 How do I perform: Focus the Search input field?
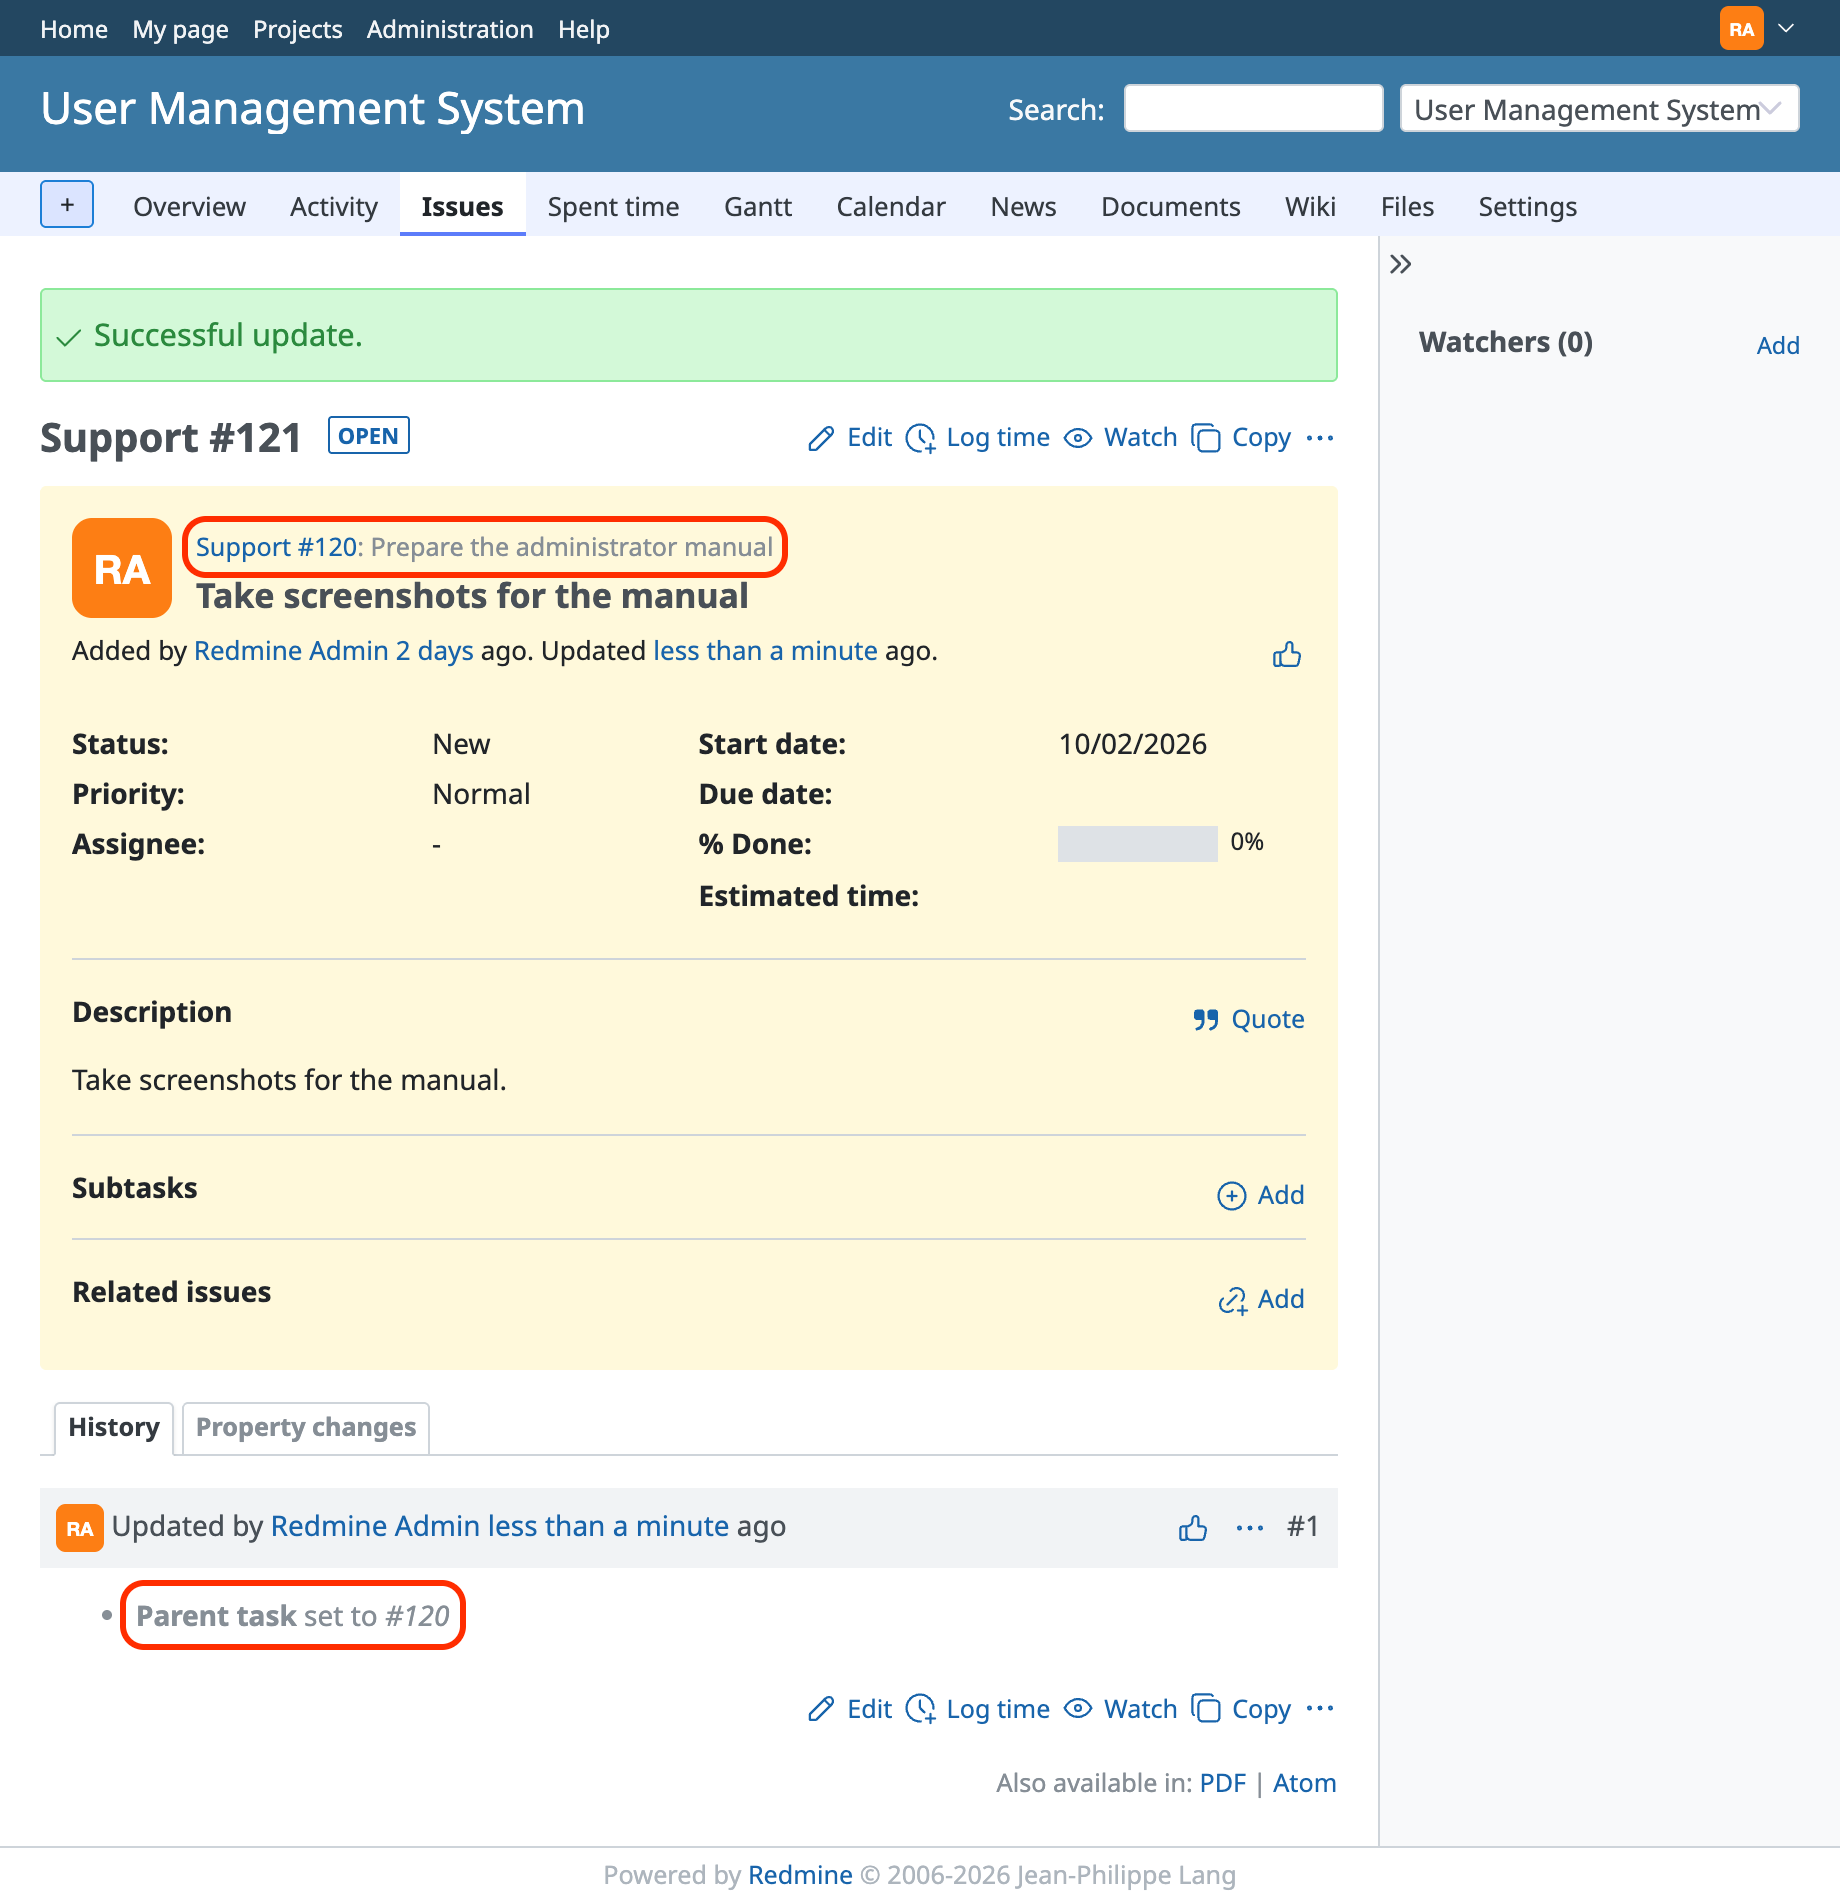1253,108
